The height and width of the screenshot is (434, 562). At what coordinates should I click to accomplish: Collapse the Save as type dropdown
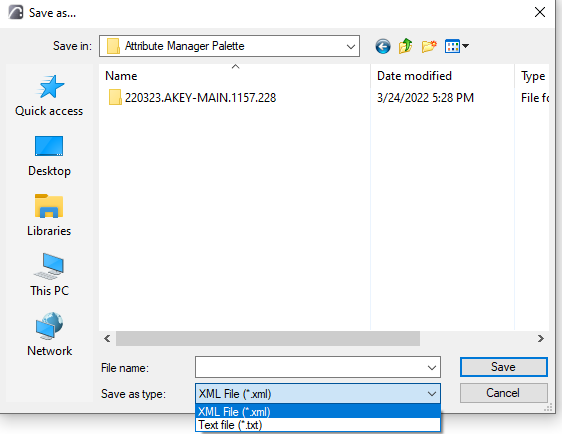(x=432, y=394)
